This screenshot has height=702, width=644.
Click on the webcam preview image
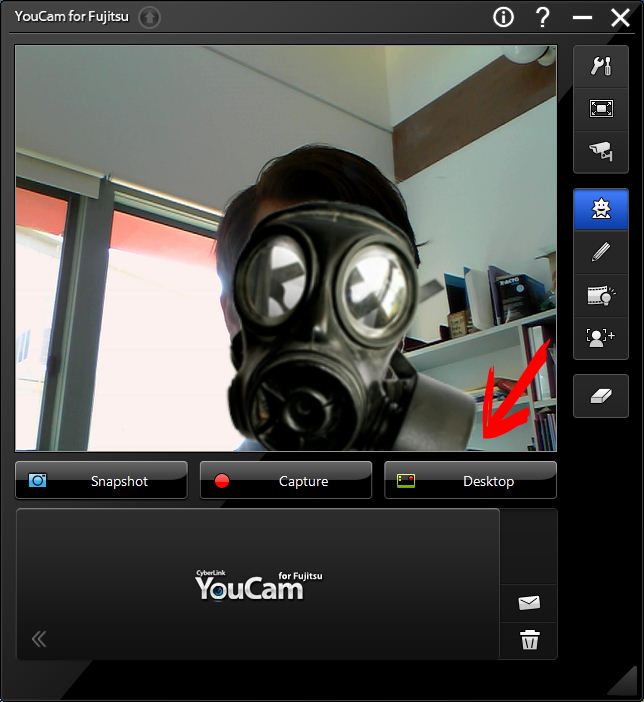coord(286,248)
